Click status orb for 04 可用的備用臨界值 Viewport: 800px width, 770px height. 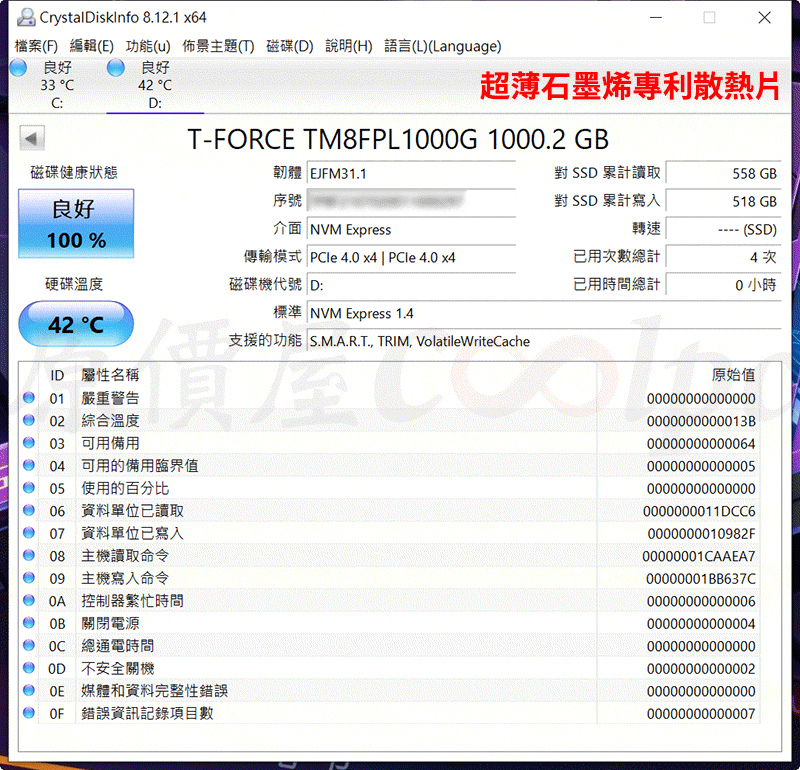[x=29, y=465]
